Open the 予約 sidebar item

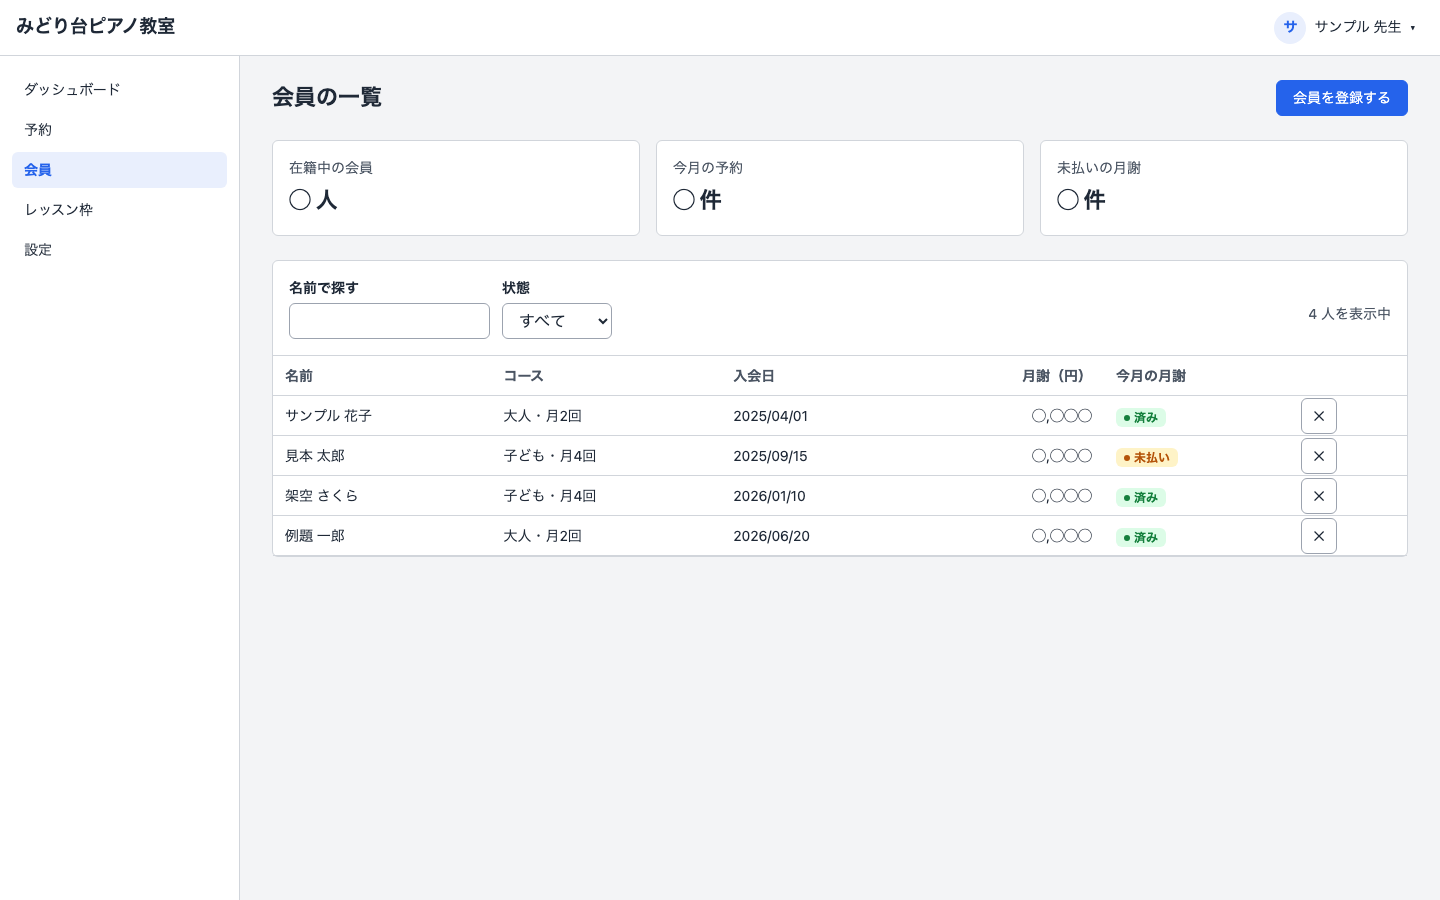click(119, 130)
